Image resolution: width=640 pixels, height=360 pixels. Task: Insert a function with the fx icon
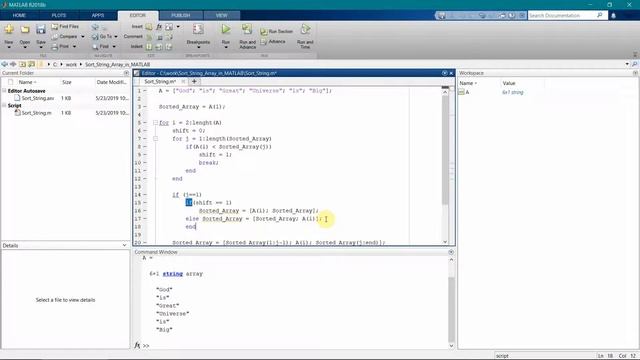[159, 27]
